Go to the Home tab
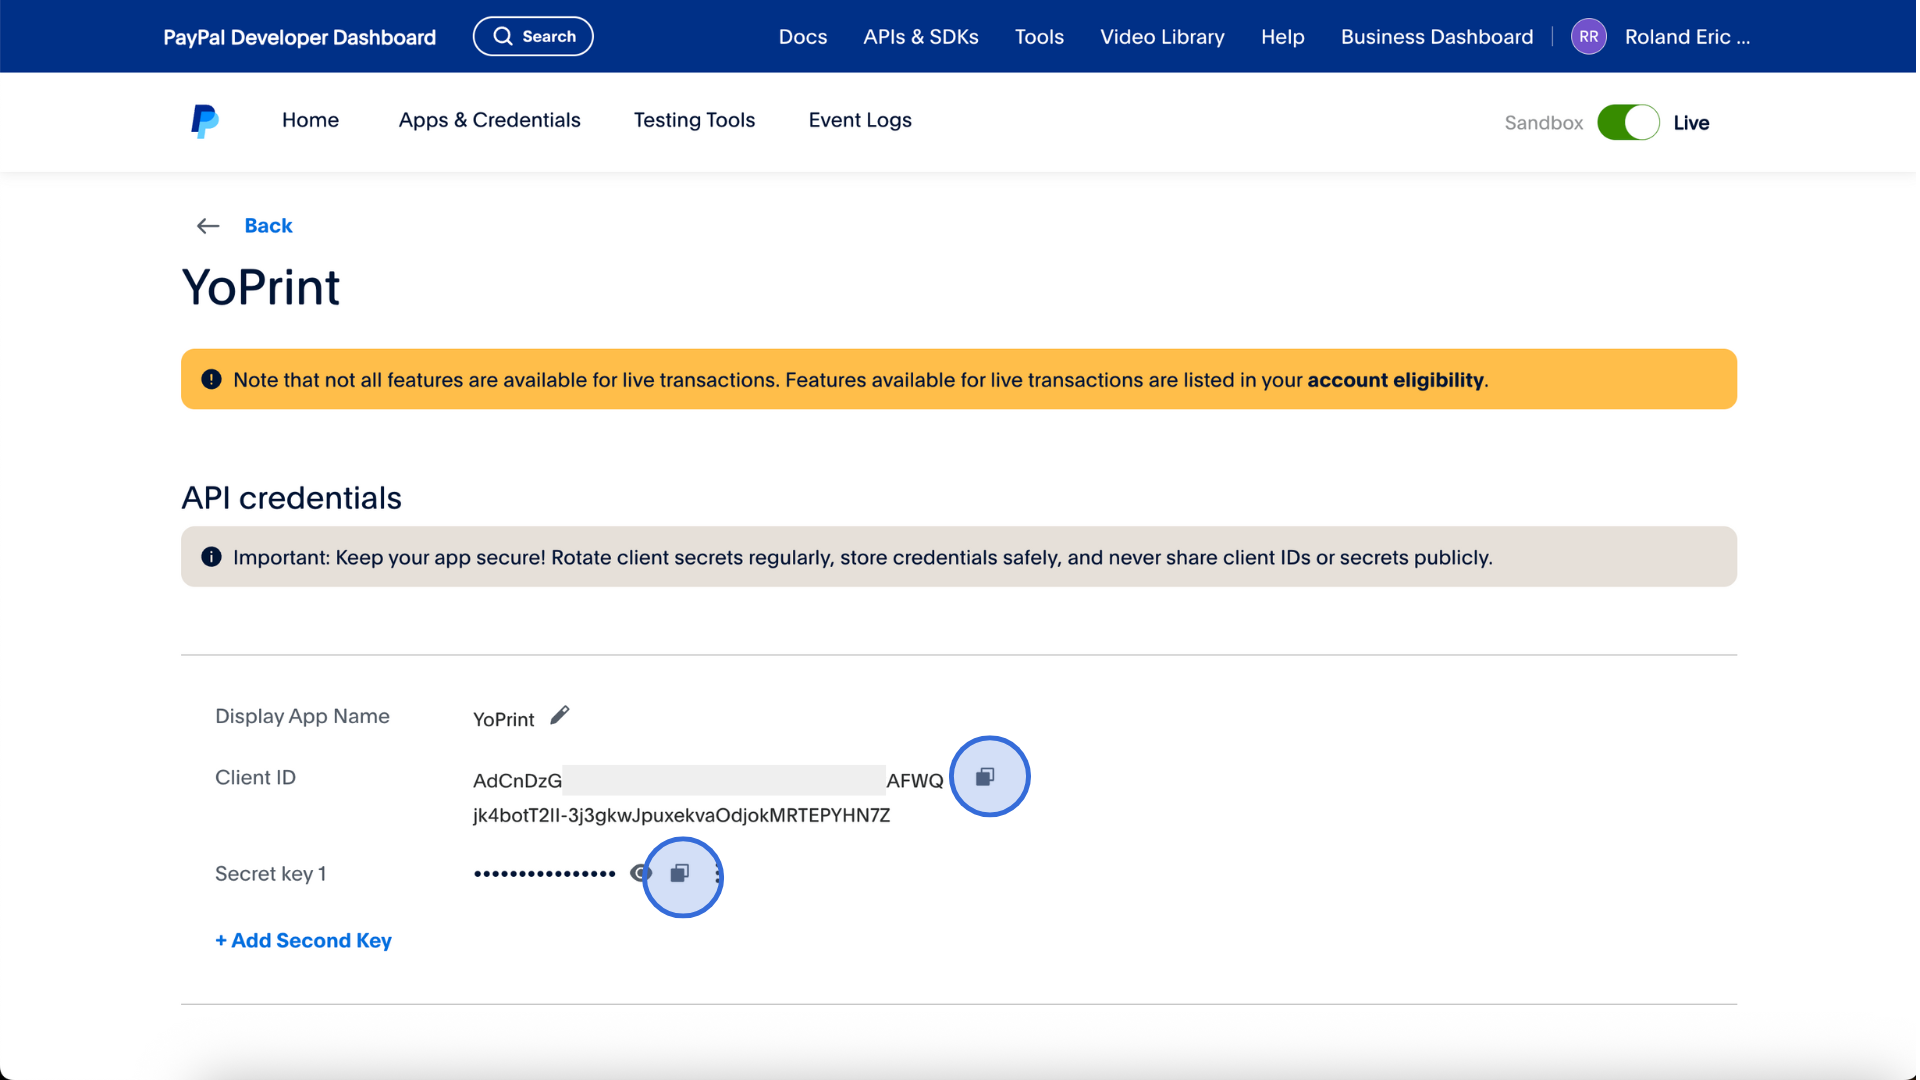 (310, 120)
